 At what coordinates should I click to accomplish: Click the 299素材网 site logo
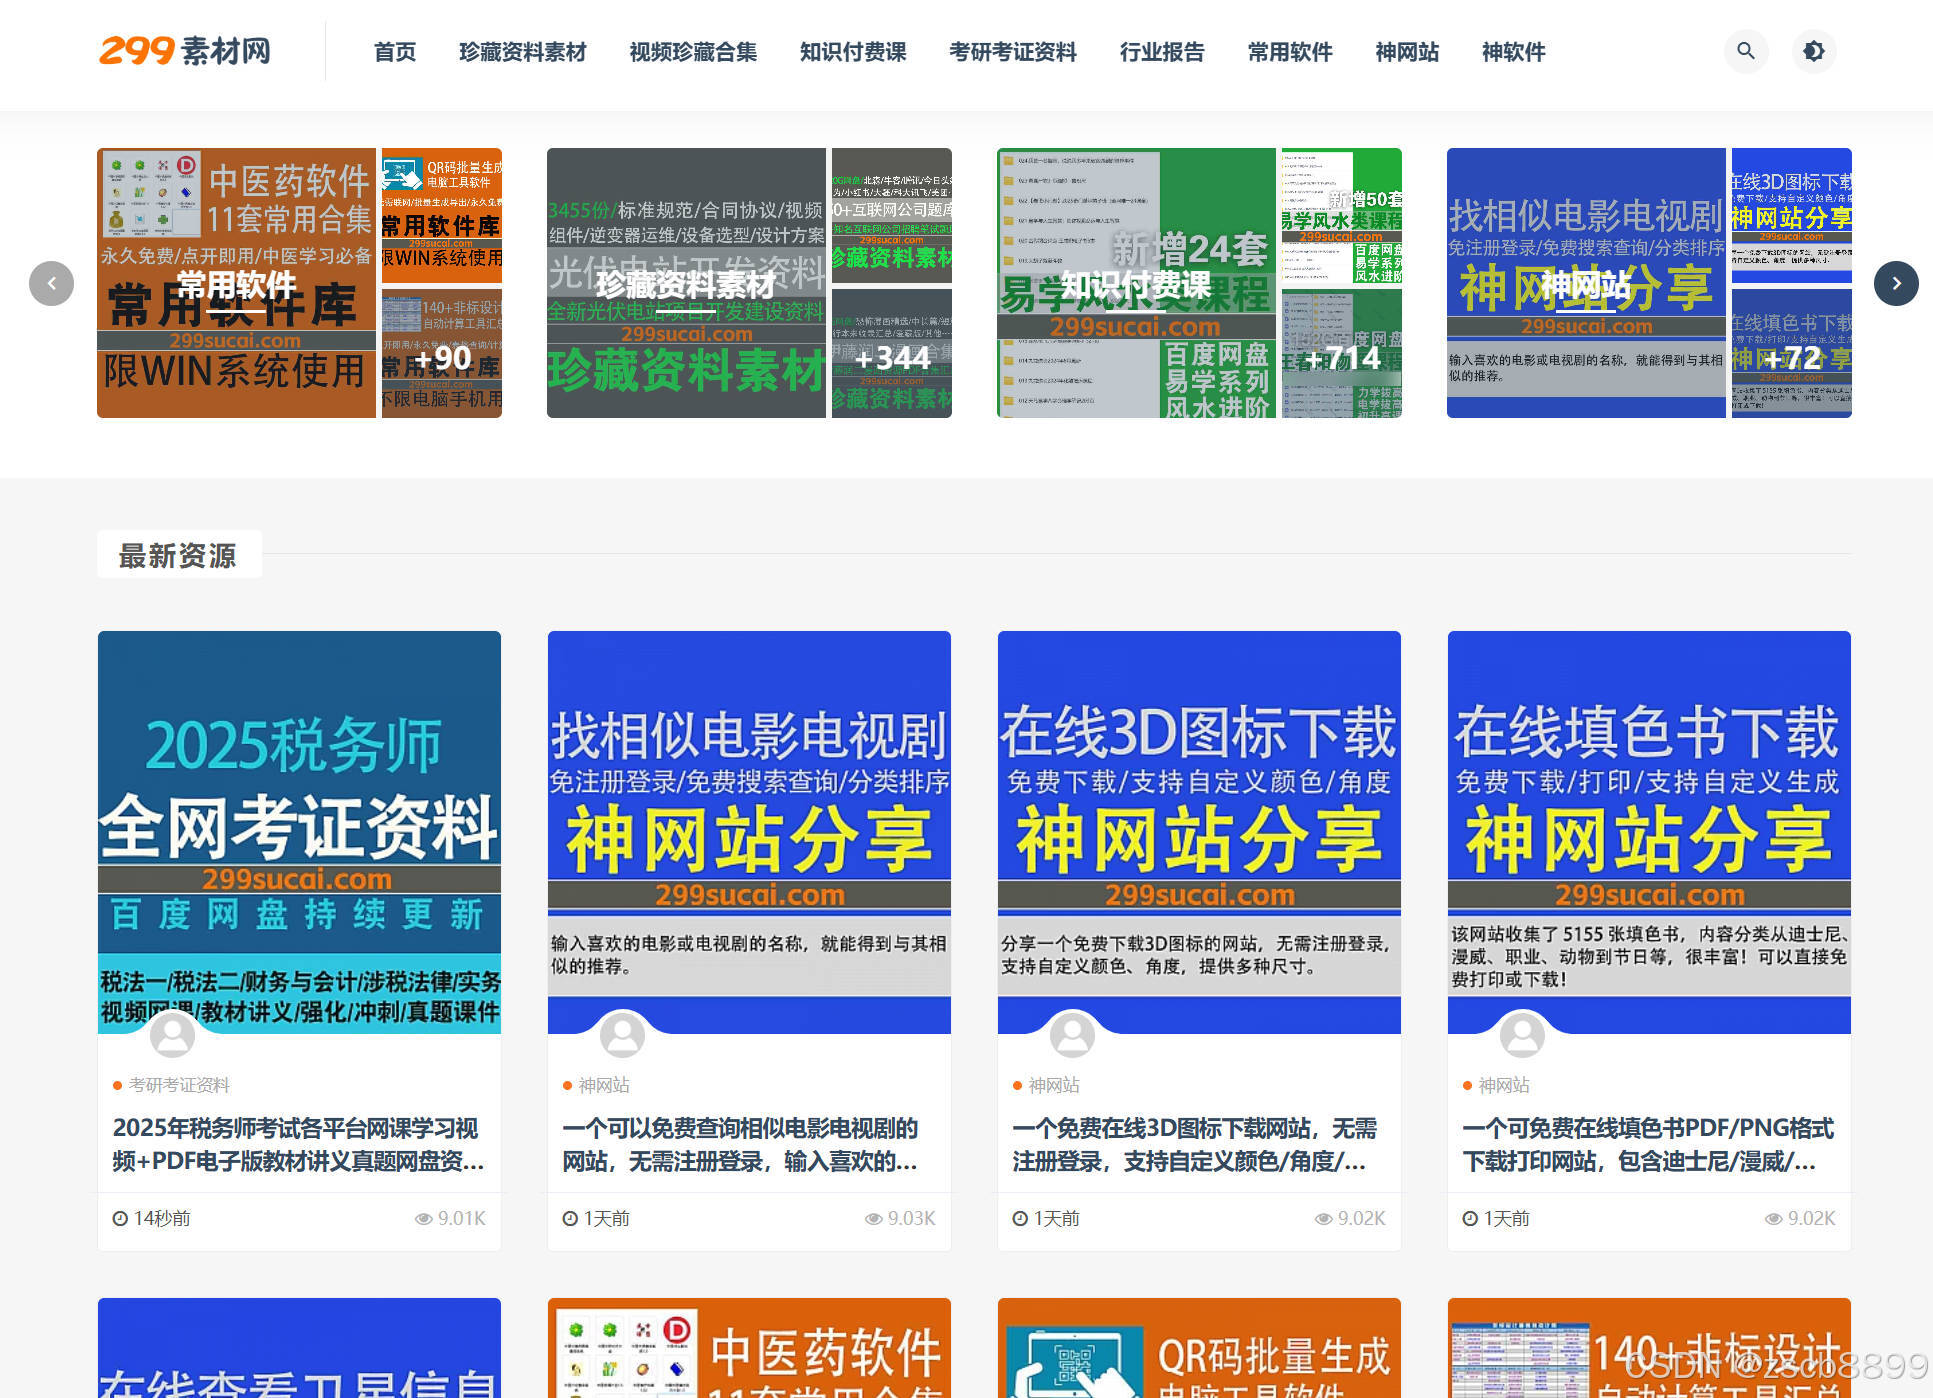click(185, 51)
